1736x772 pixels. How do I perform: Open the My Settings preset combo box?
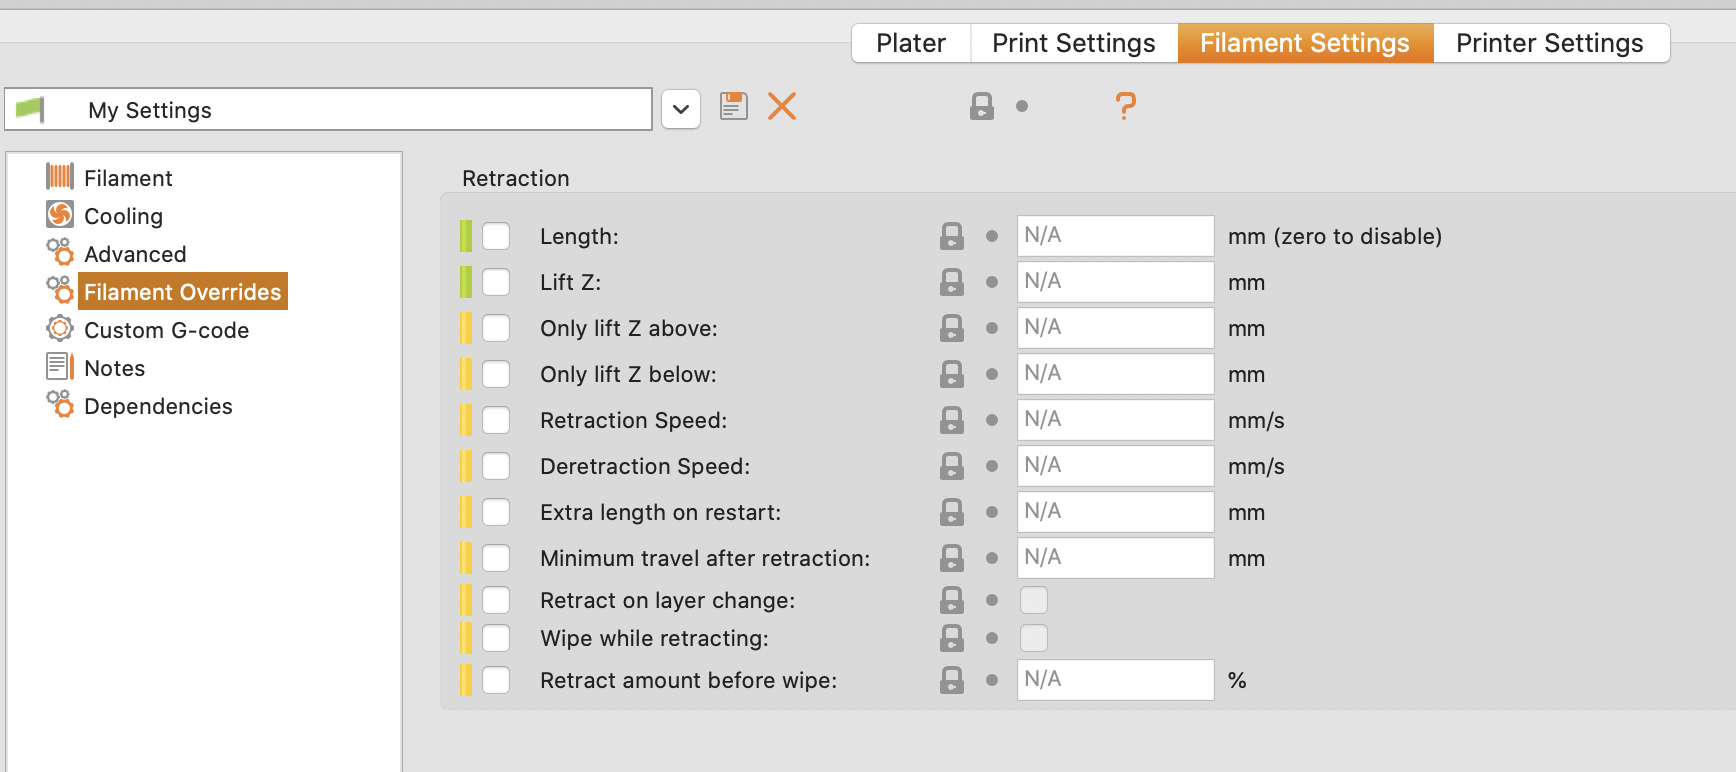[328, 109]
